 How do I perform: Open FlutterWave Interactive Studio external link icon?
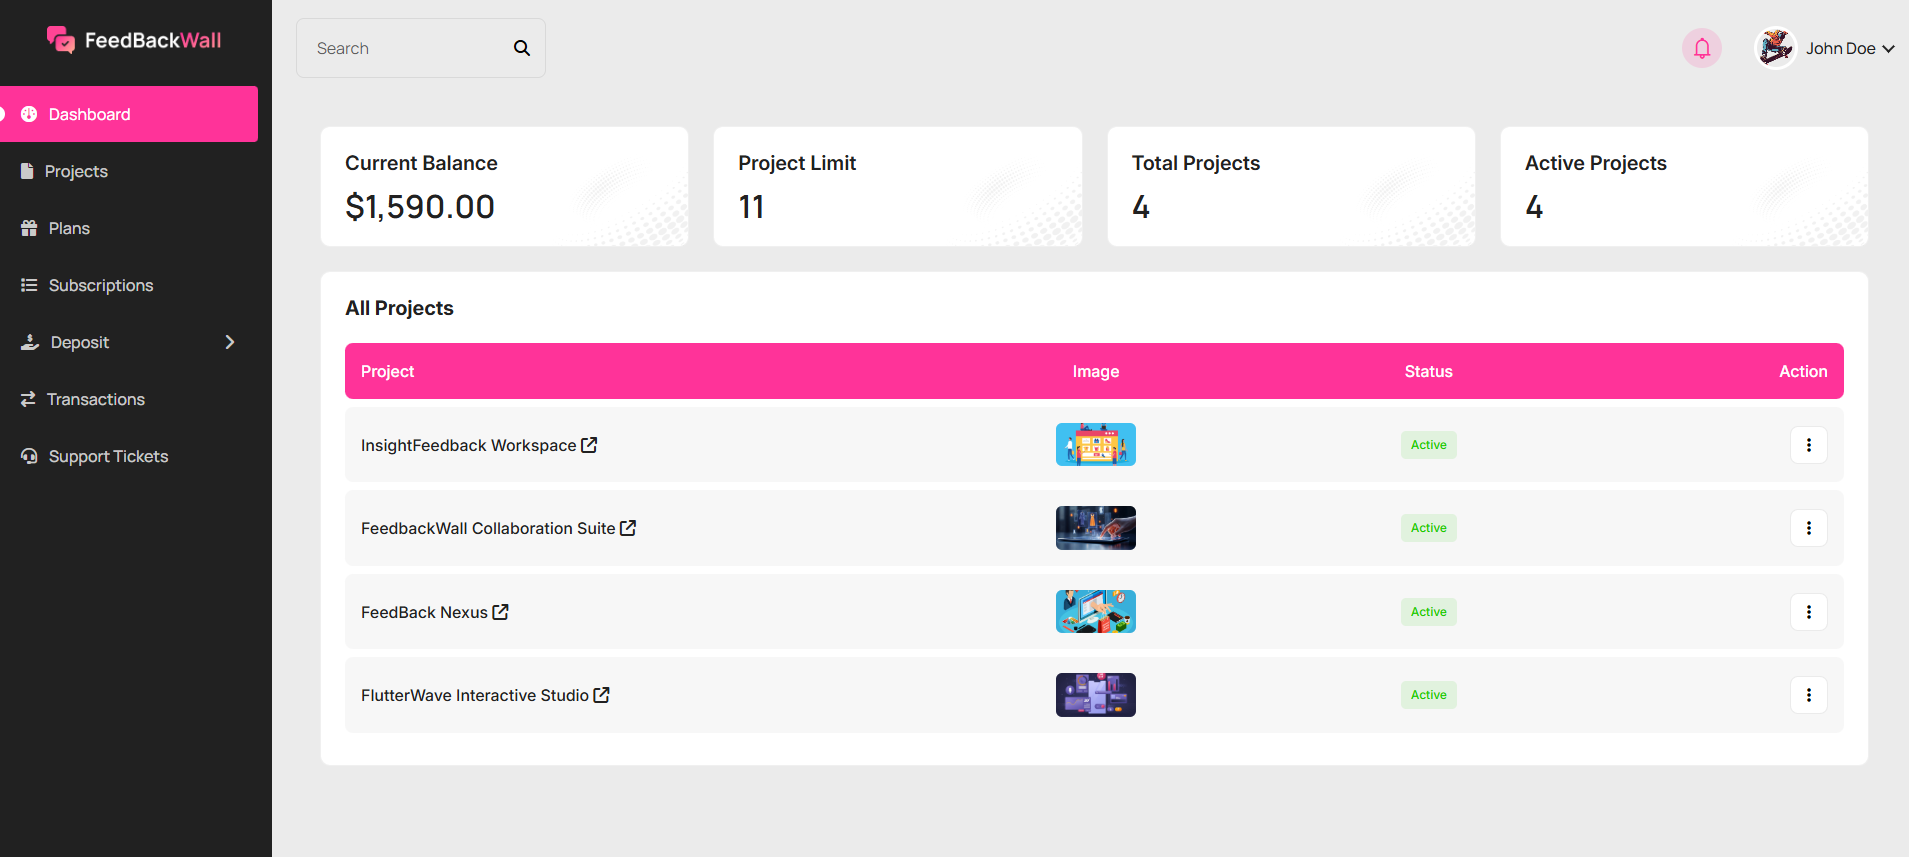[x=602, y=695]
